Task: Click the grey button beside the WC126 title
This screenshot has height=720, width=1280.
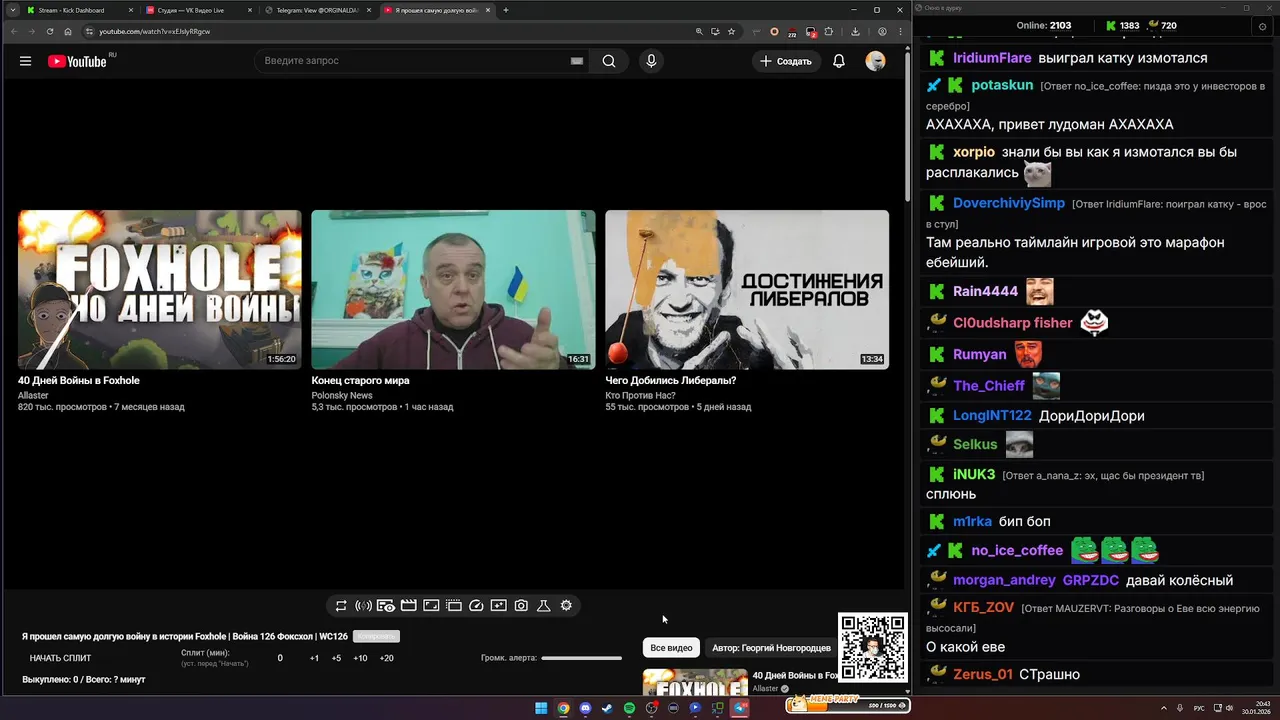Action: pyautogui.click(x=376, y=636)
